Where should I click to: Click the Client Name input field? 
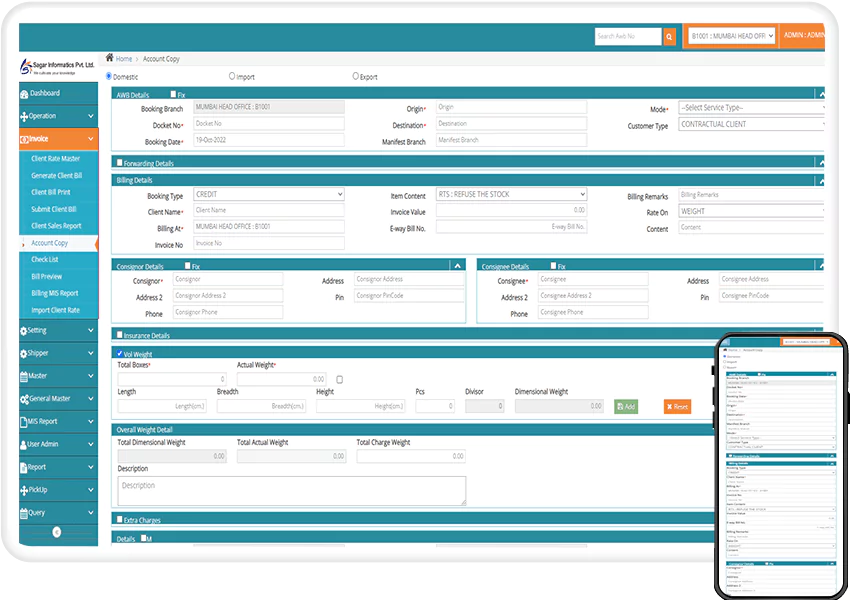pyautogui.click(x=269, y=210)
